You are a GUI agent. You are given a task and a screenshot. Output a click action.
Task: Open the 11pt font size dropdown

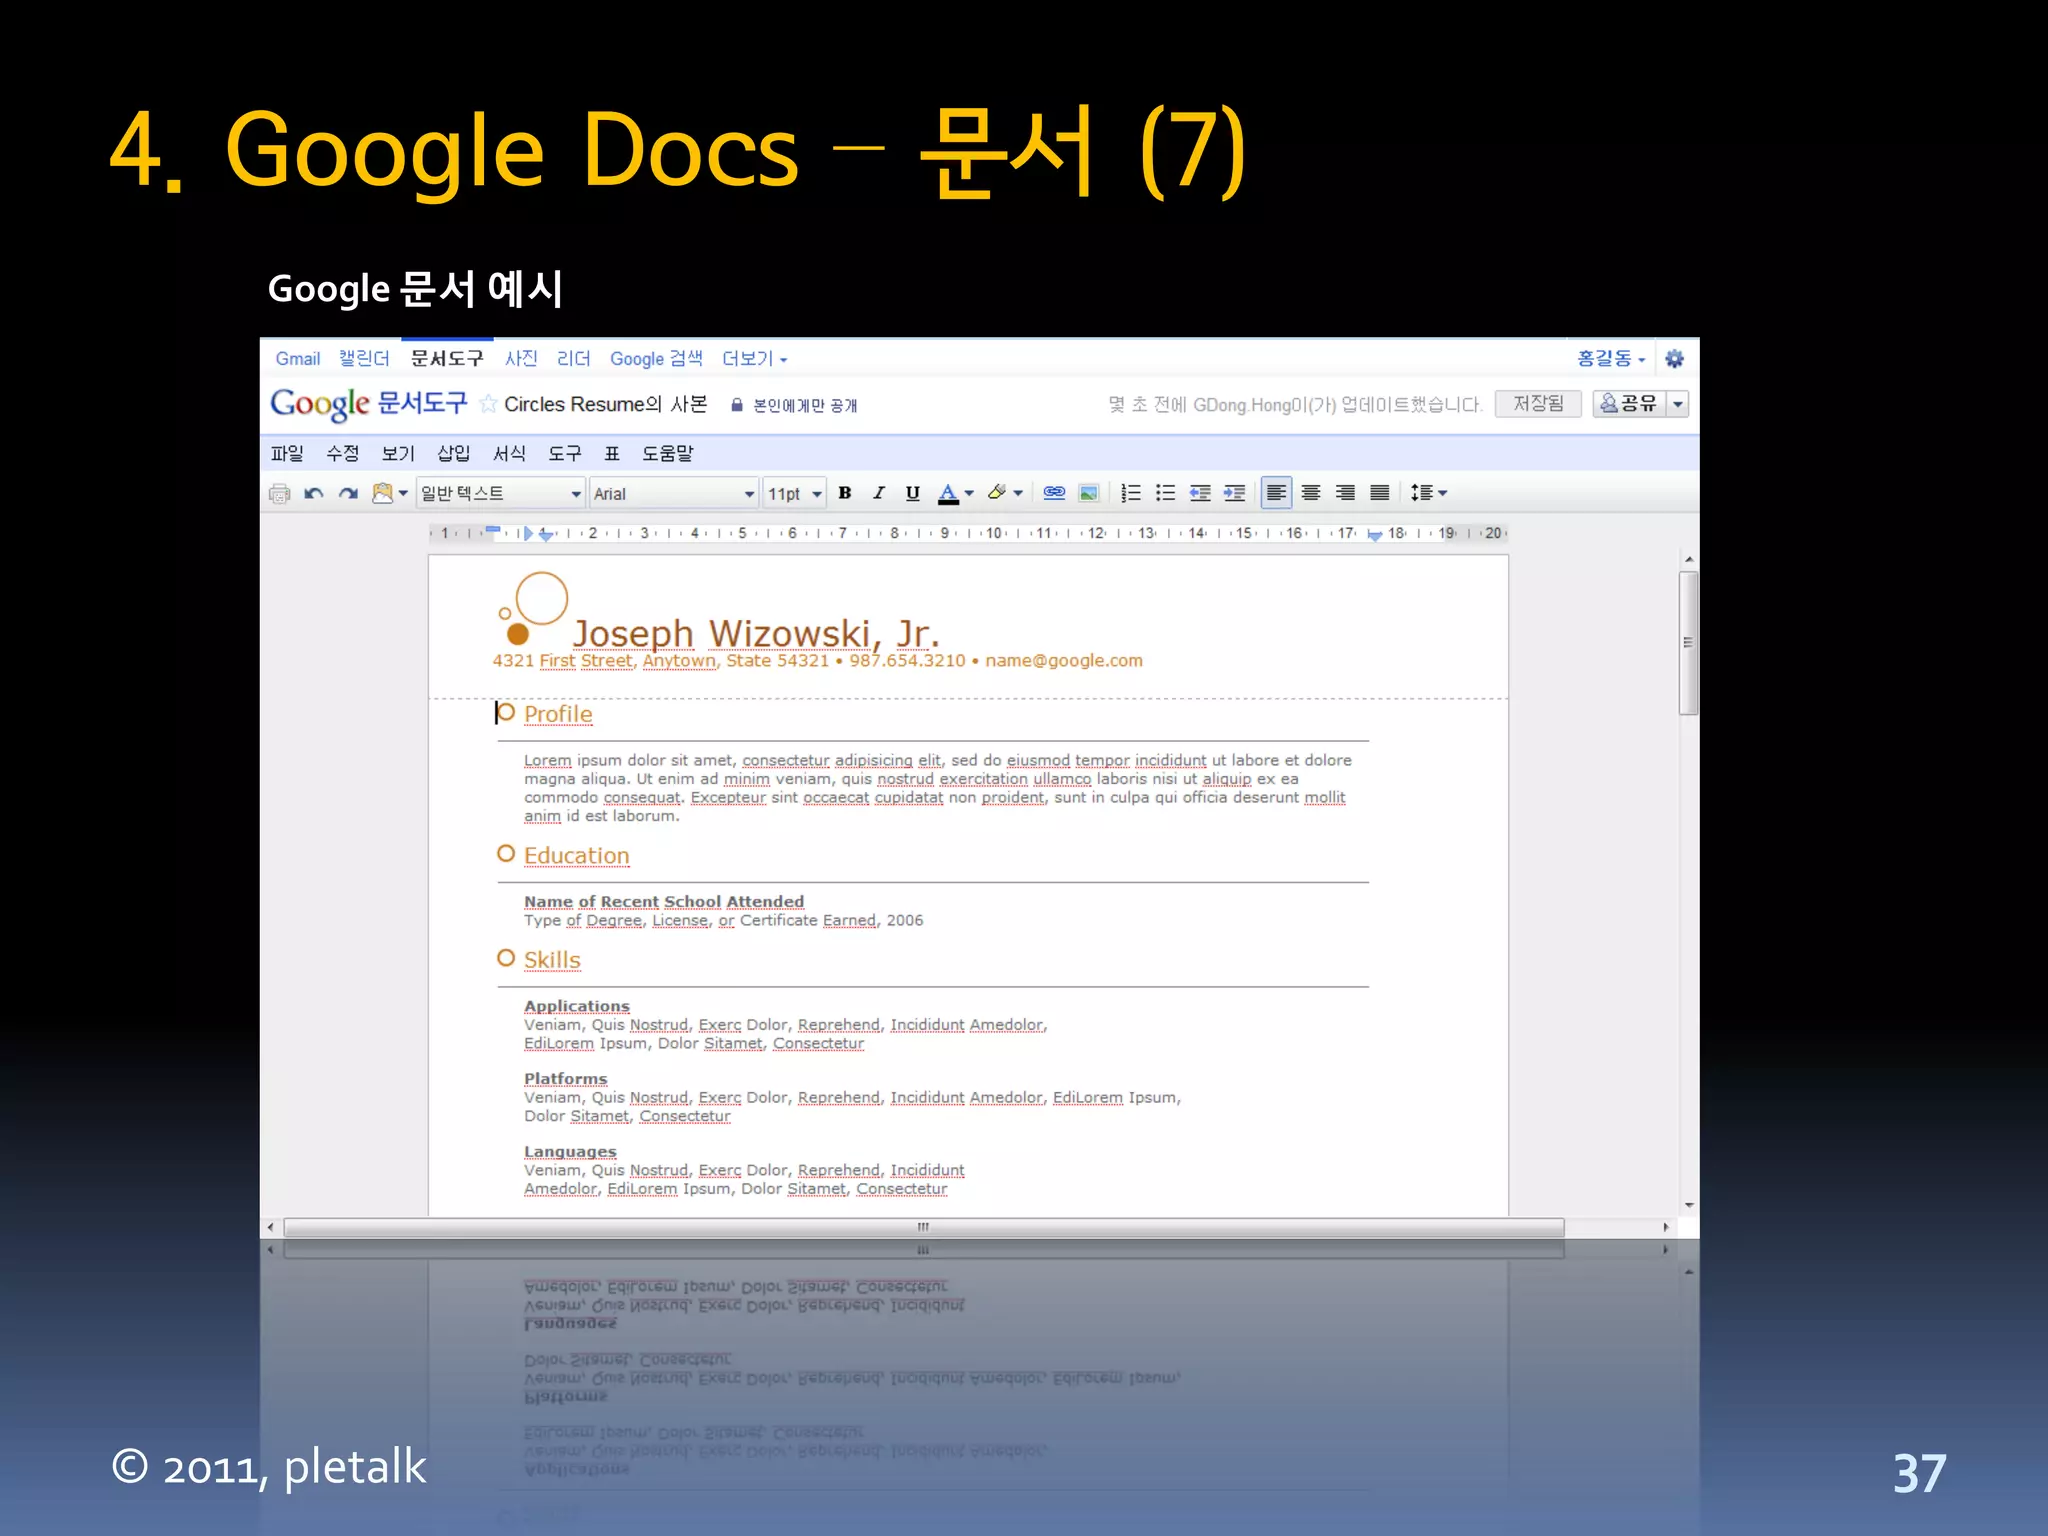pos(795,494)
